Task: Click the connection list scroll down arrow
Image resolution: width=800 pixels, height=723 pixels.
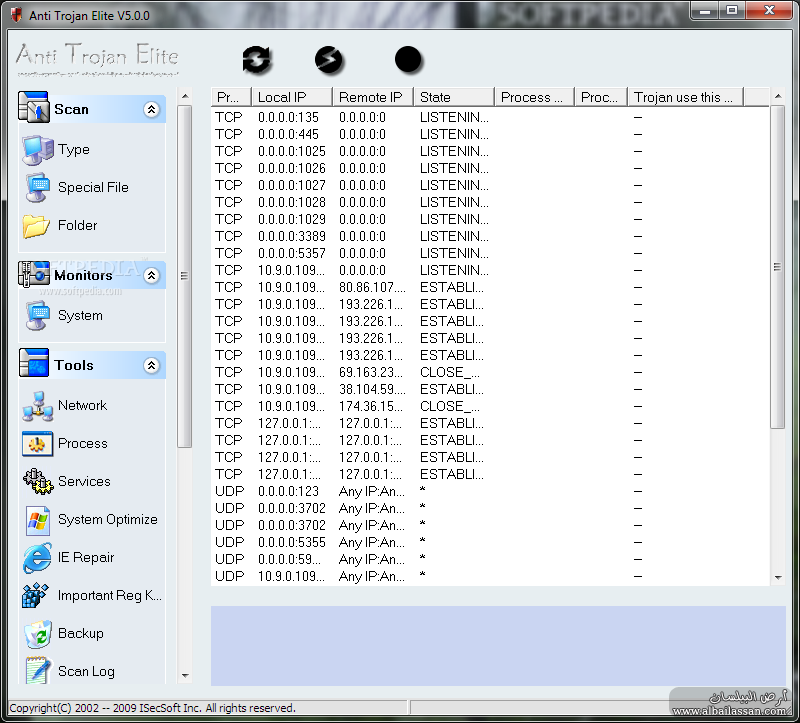Action: tap(778, 578)
